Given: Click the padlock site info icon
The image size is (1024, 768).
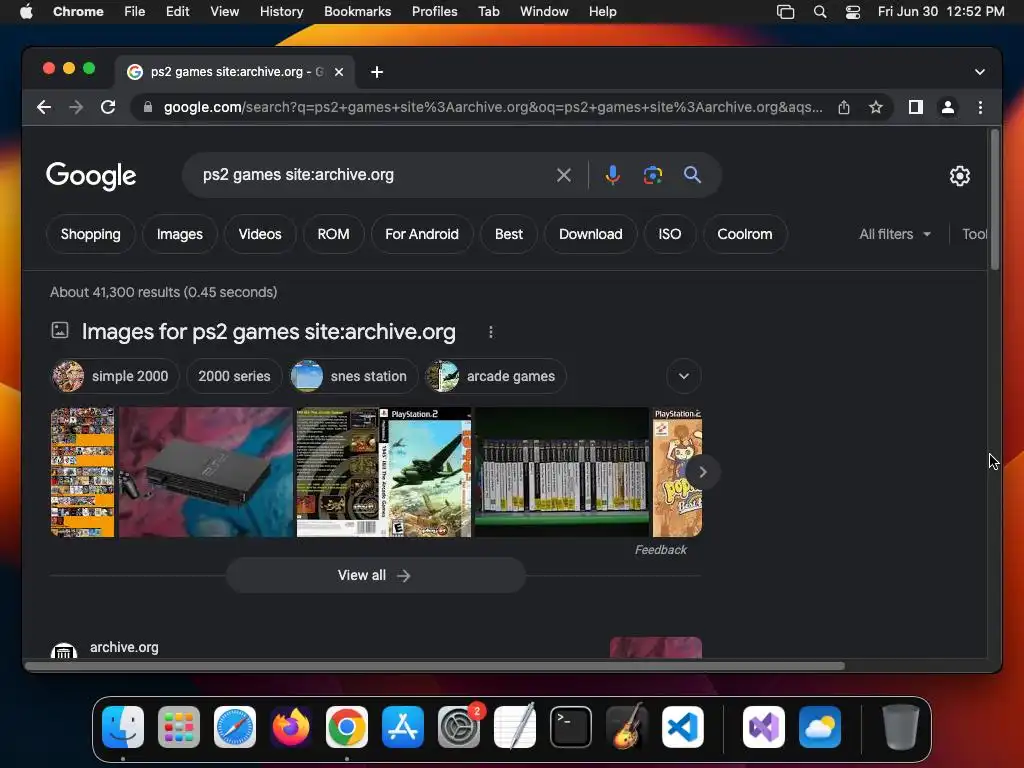Looking at the screenshot, I should (148, 107).
